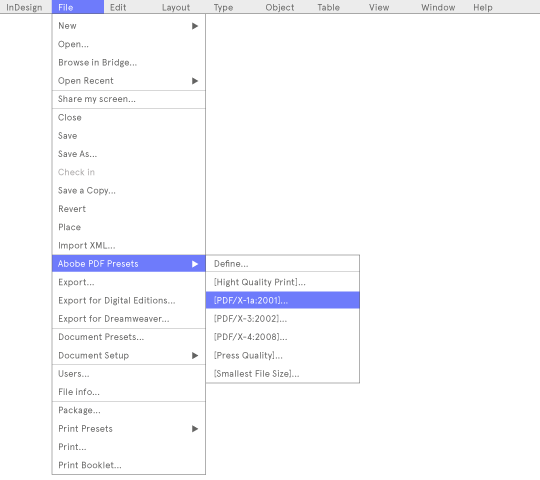Choose Export... menu entry

(129, 282)
